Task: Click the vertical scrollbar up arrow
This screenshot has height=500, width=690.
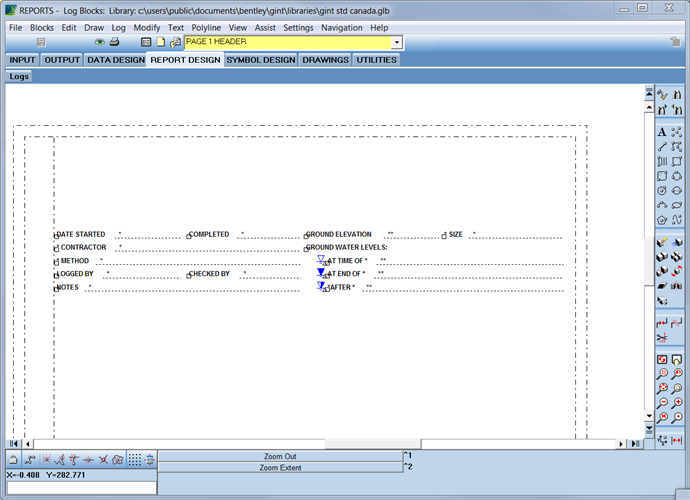Action: (x=649, y=107)
